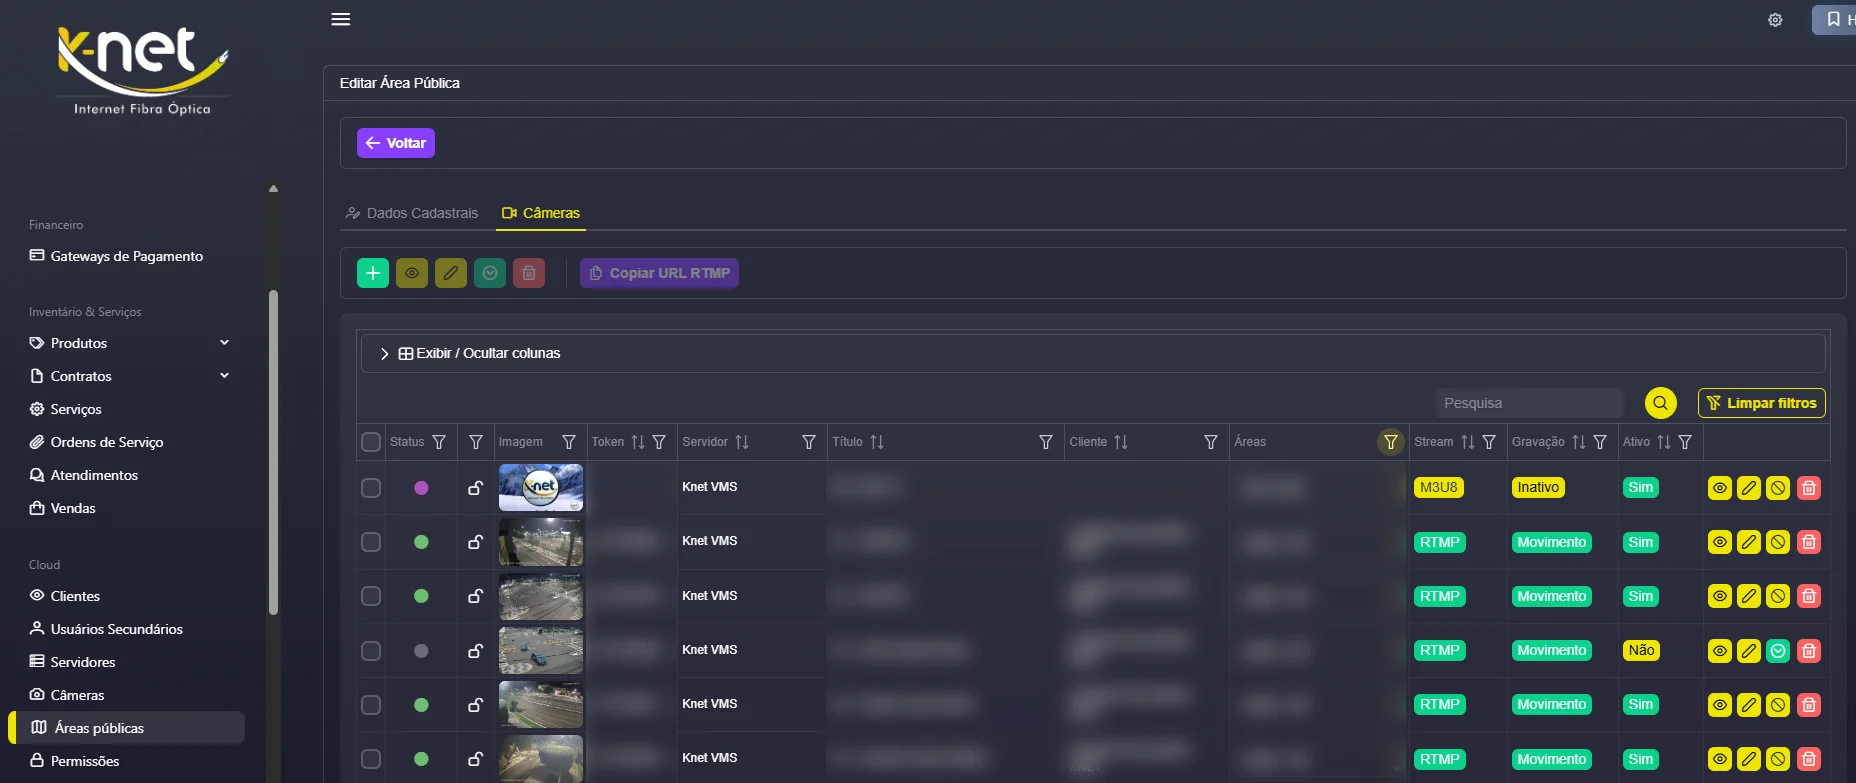Click the yellow search magnifier button
This screenshot has width=1856, height=783.
(x=1660, y=403)
